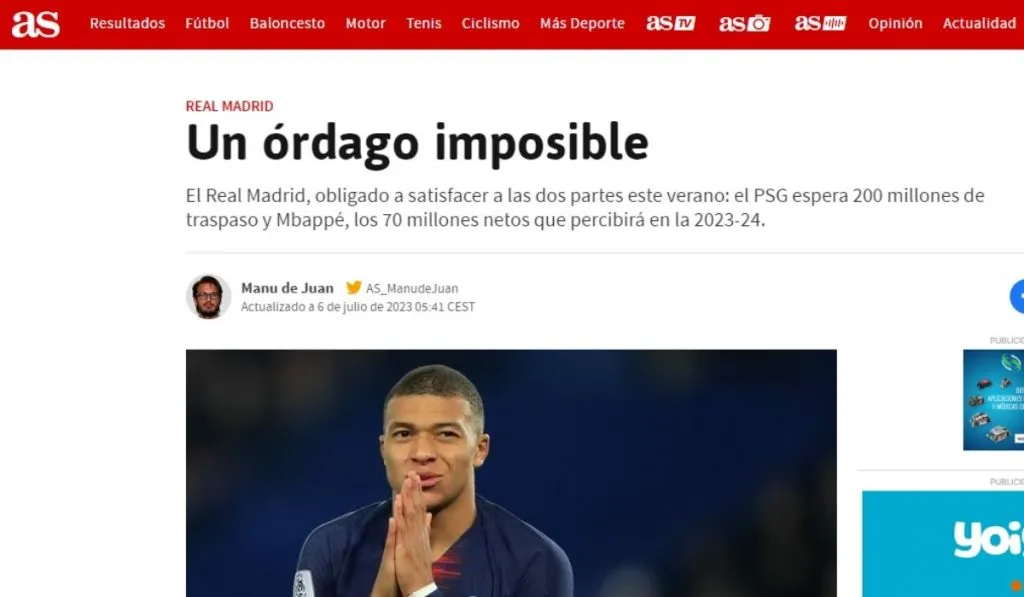Open the AS logo home page
The height and width of the screenshot is (597, 1024).
tap(36, 24)
